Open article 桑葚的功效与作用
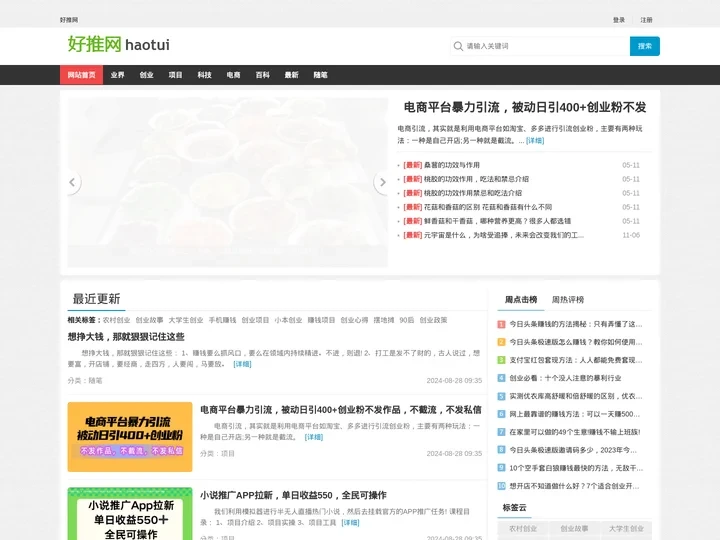The height and width of the screenshot is (540, 720). pos(452,165)
